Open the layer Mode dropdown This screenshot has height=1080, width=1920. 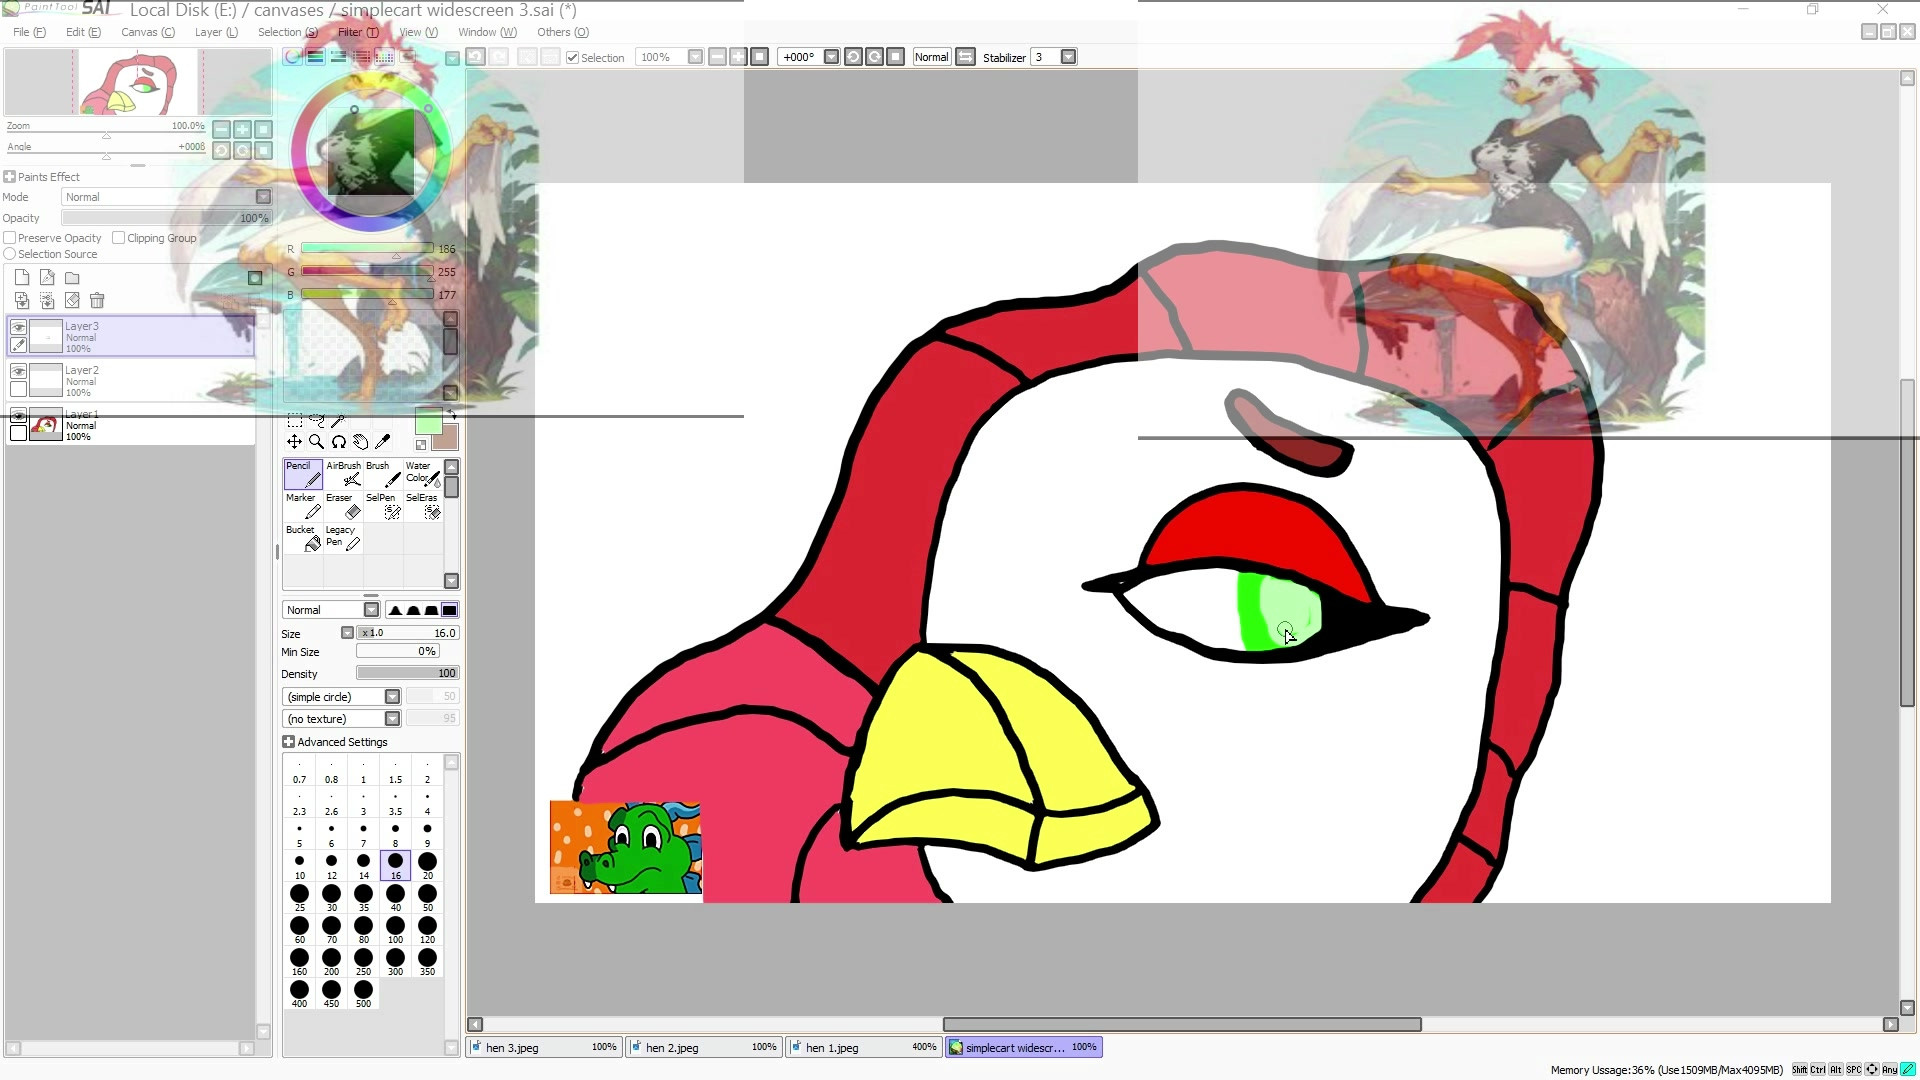263,197
